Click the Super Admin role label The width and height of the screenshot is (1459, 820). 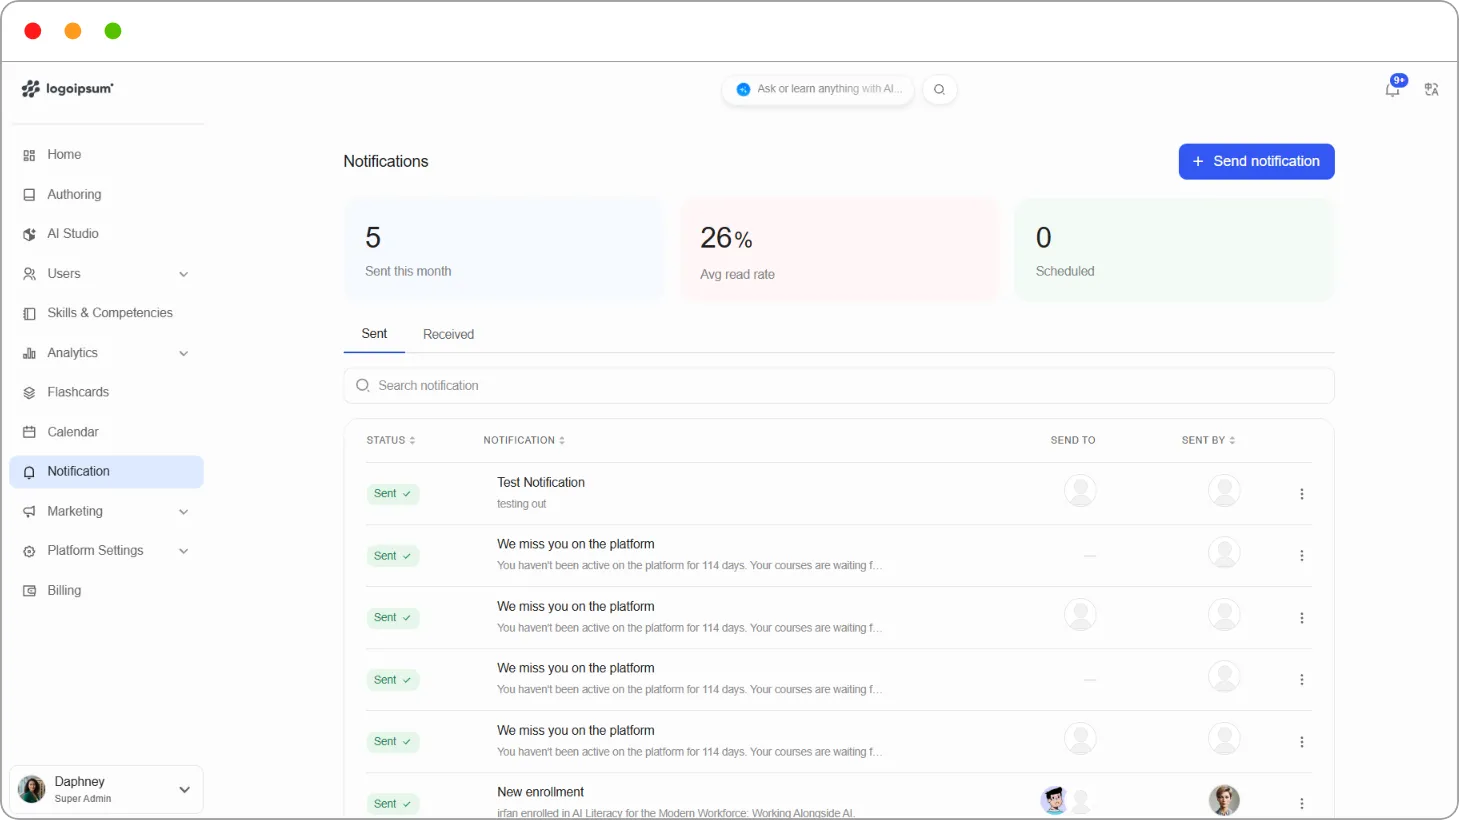click(x=83, y=799)
